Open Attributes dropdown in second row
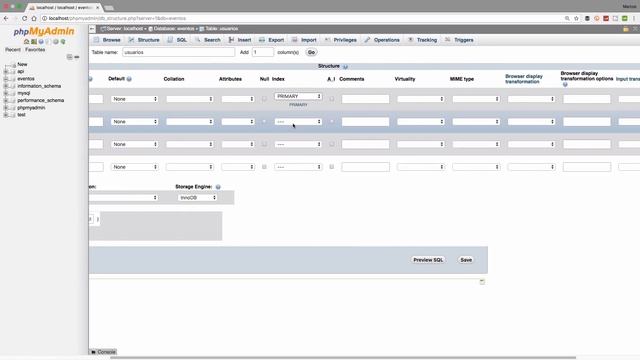 coord(238,122)
